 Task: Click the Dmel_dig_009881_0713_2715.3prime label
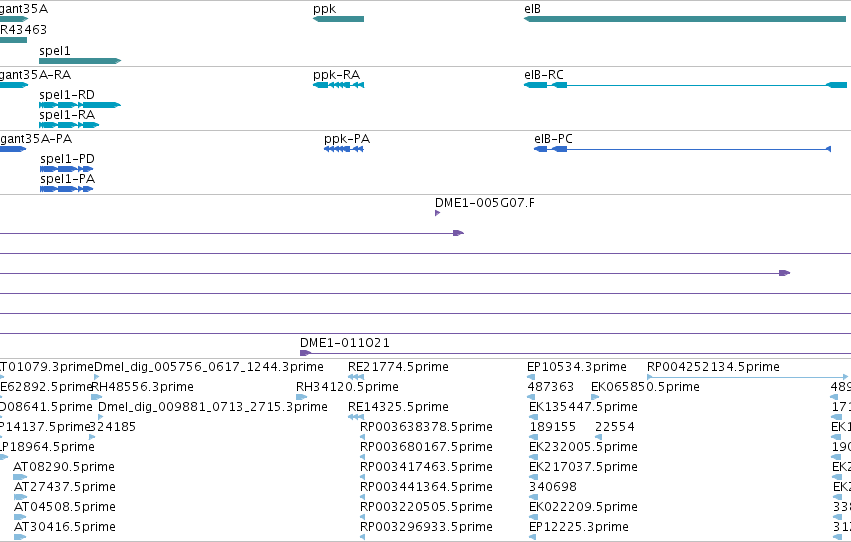click(213, 406)
